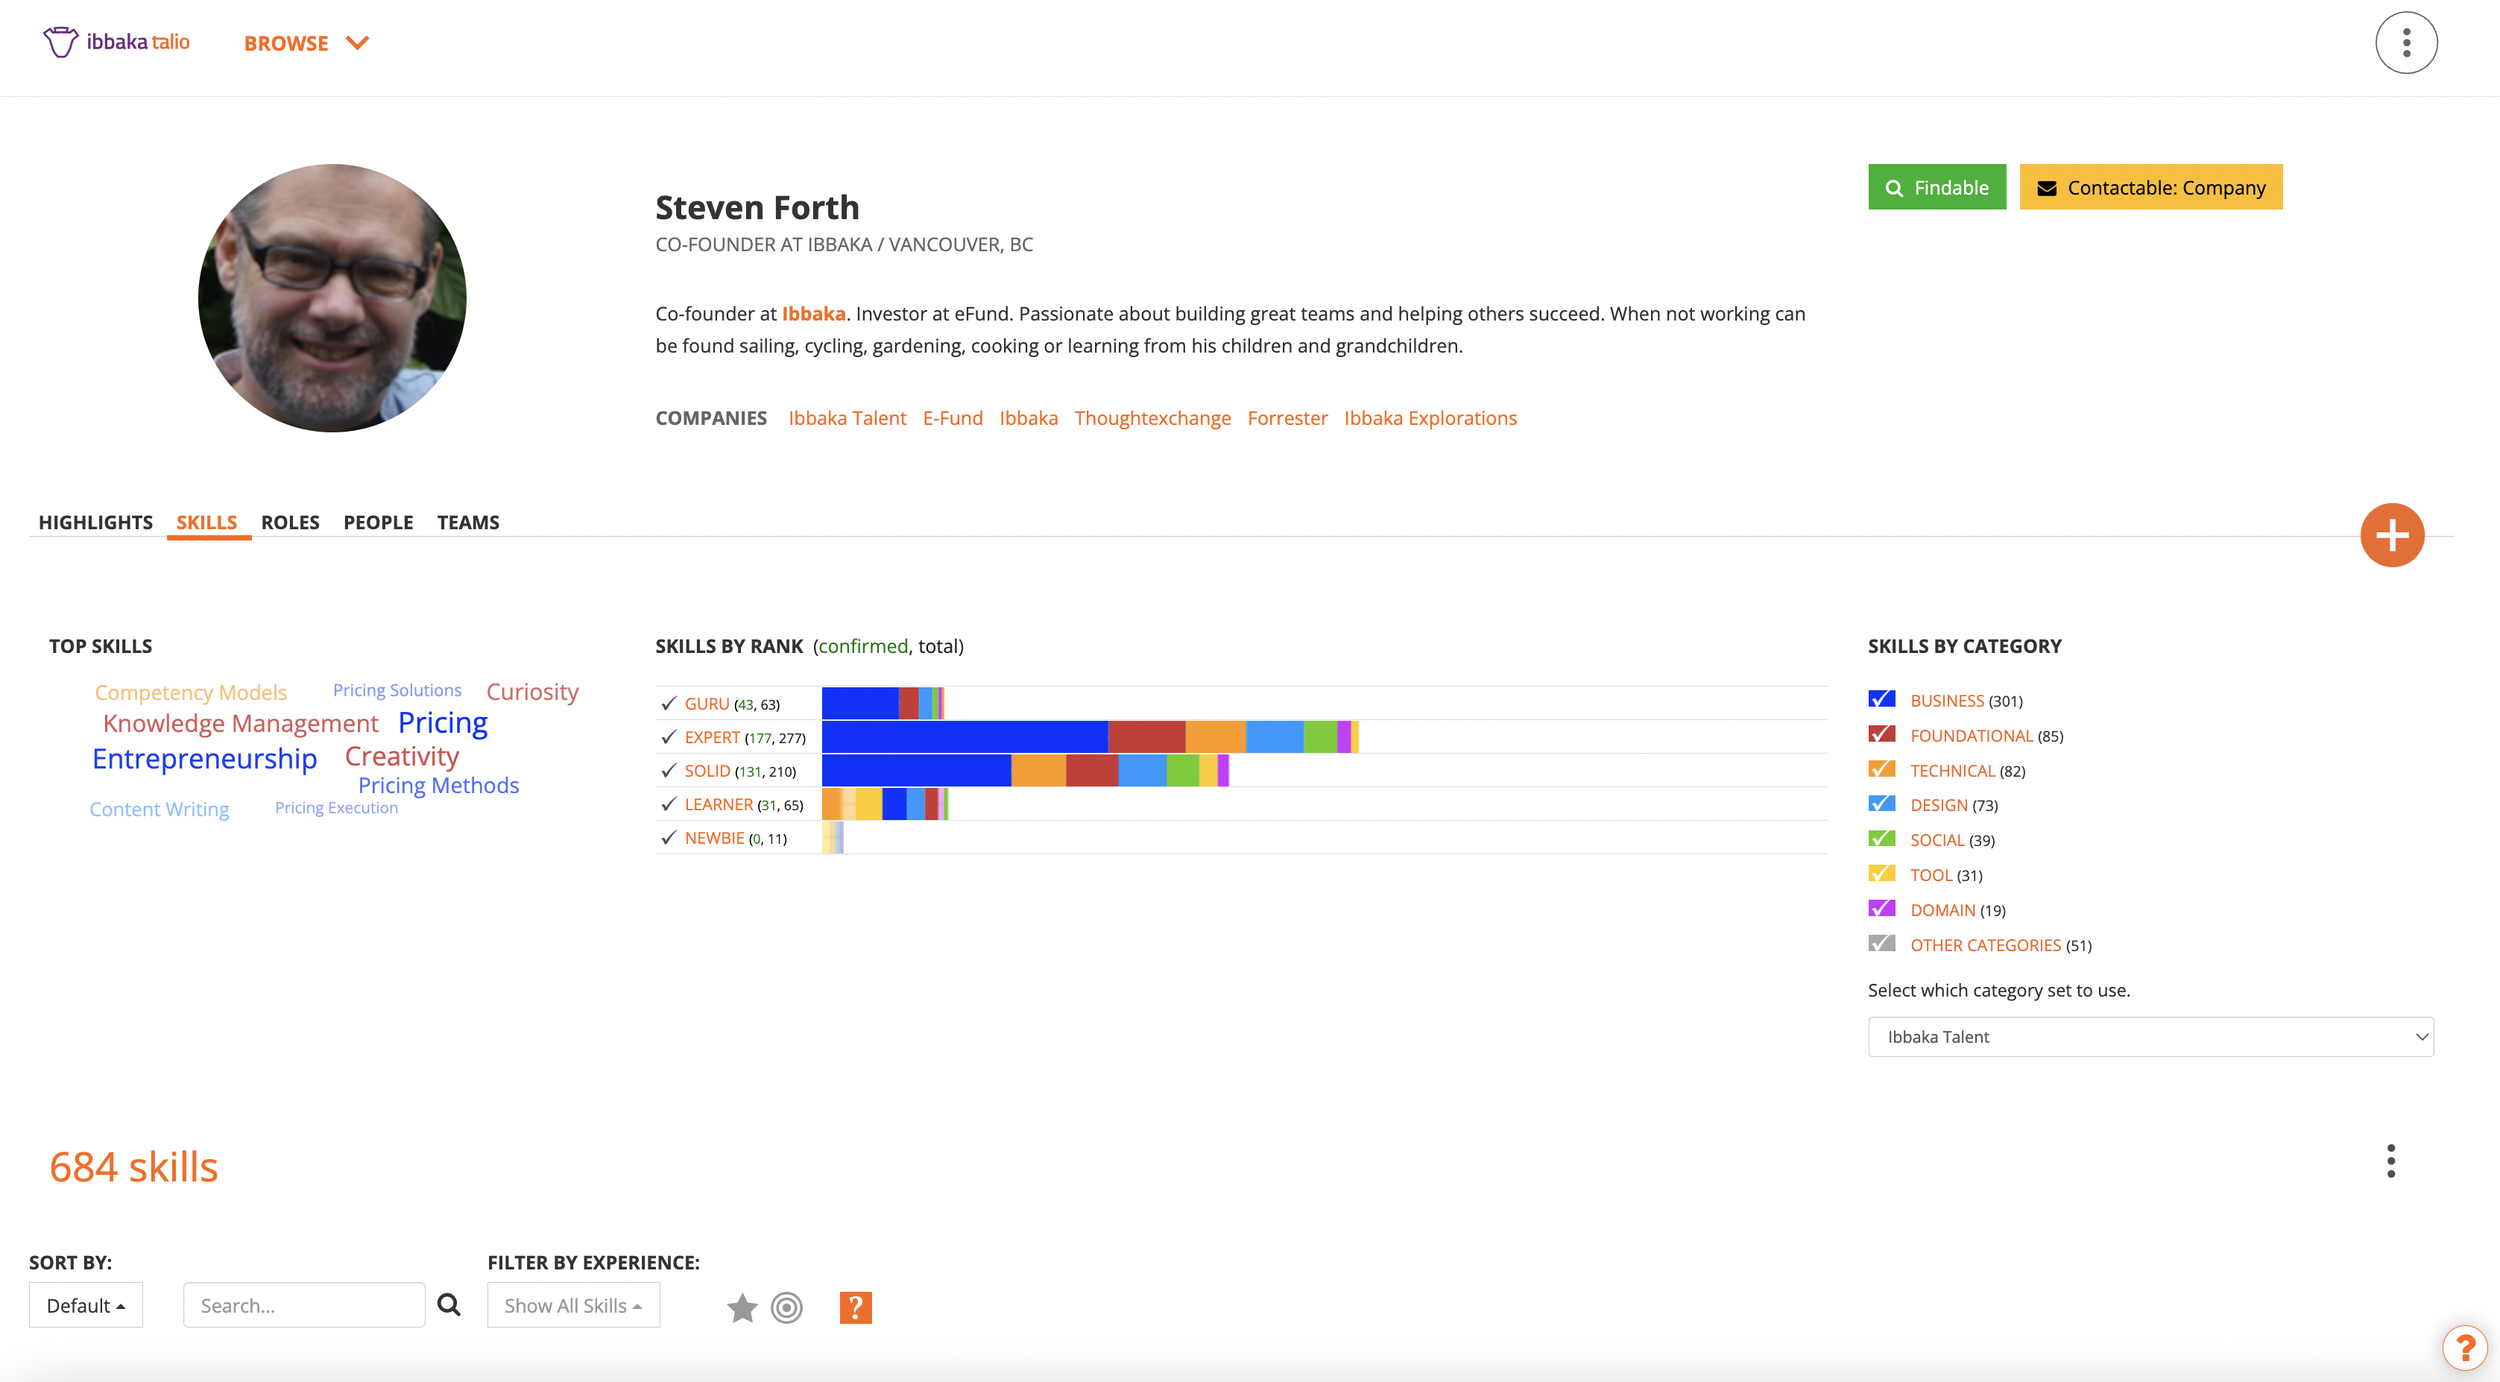Screen dimensions: 2500x1382
Task: Click the dark blue segment of SOLID bar
Action: 916,770
